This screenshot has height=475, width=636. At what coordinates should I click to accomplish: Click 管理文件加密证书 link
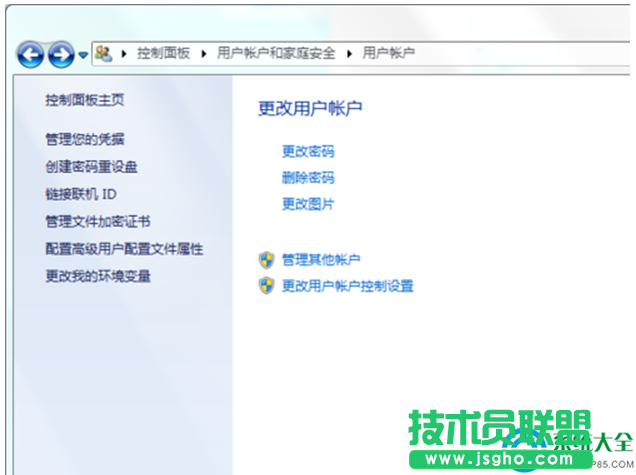[97, 221]
